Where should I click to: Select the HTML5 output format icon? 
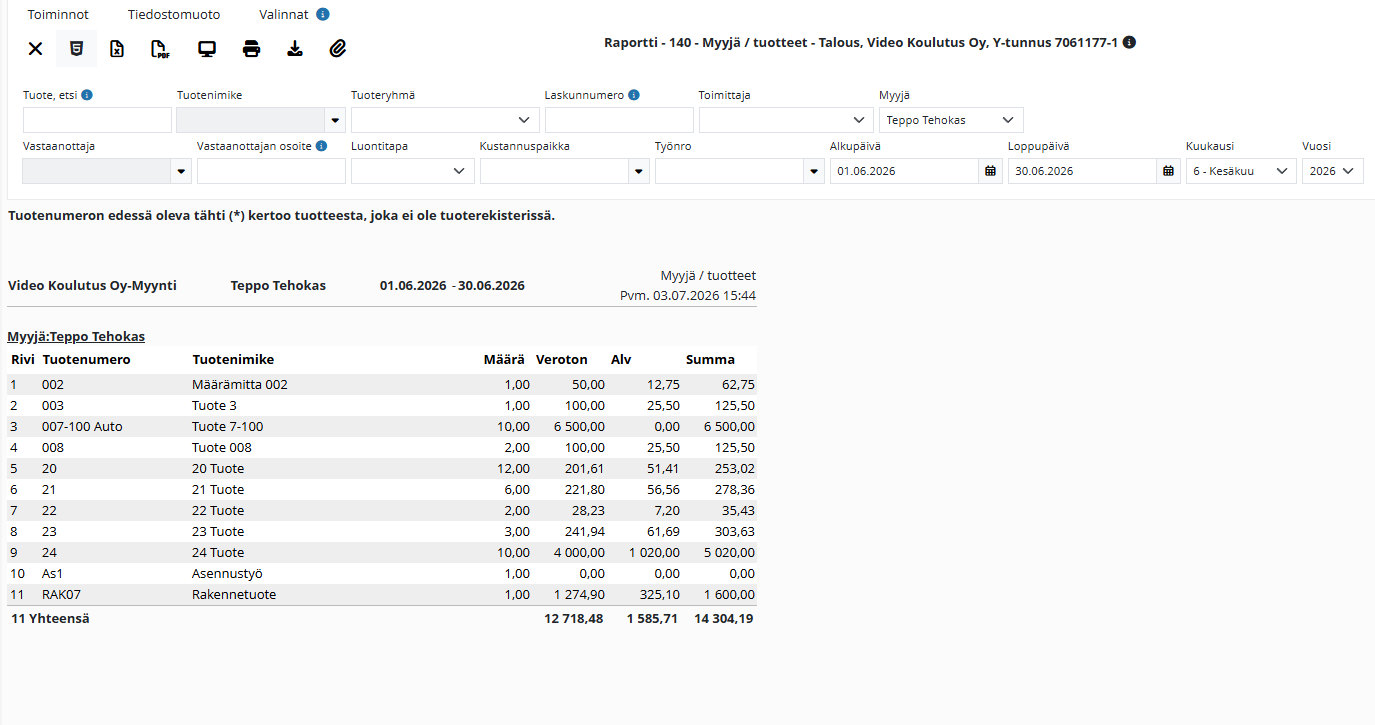point(76,48)
